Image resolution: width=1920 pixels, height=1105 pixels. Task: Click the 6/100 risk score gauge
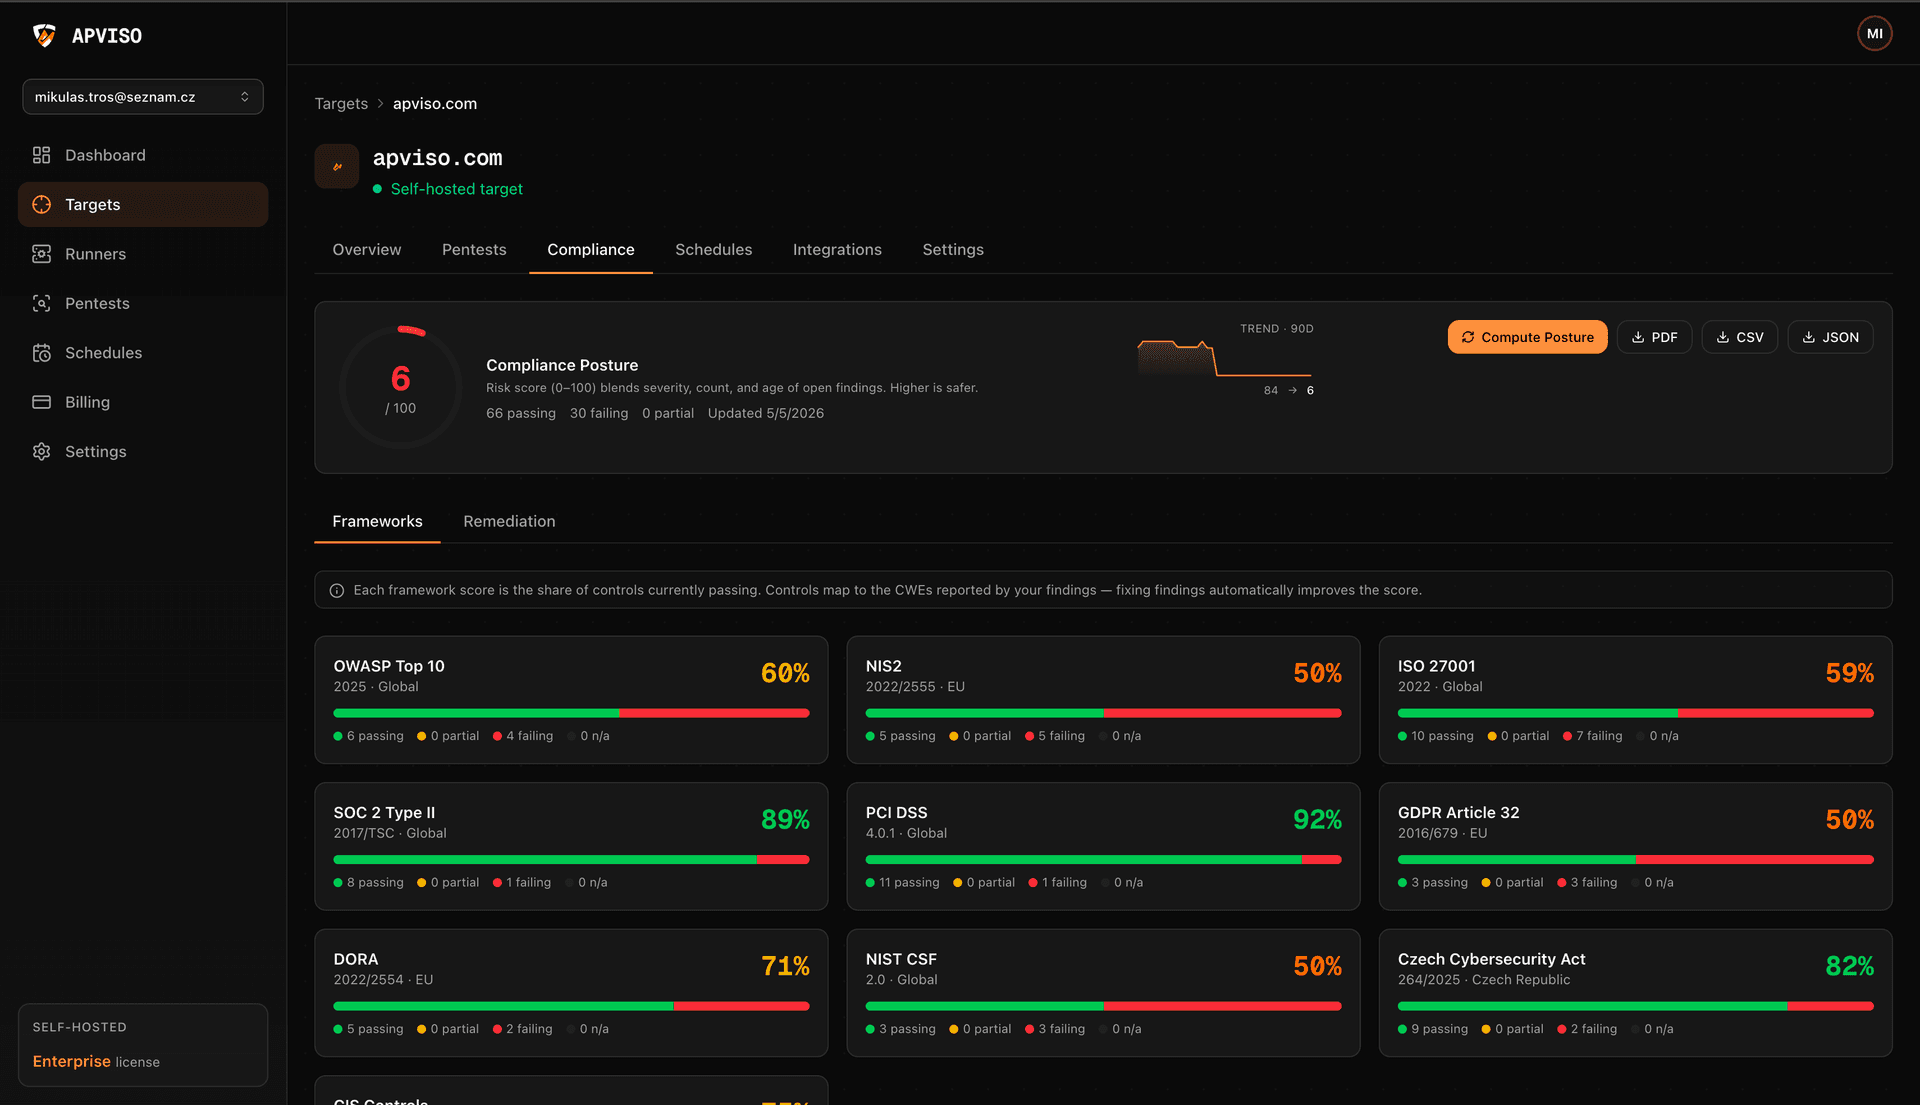tap(401, 387)
